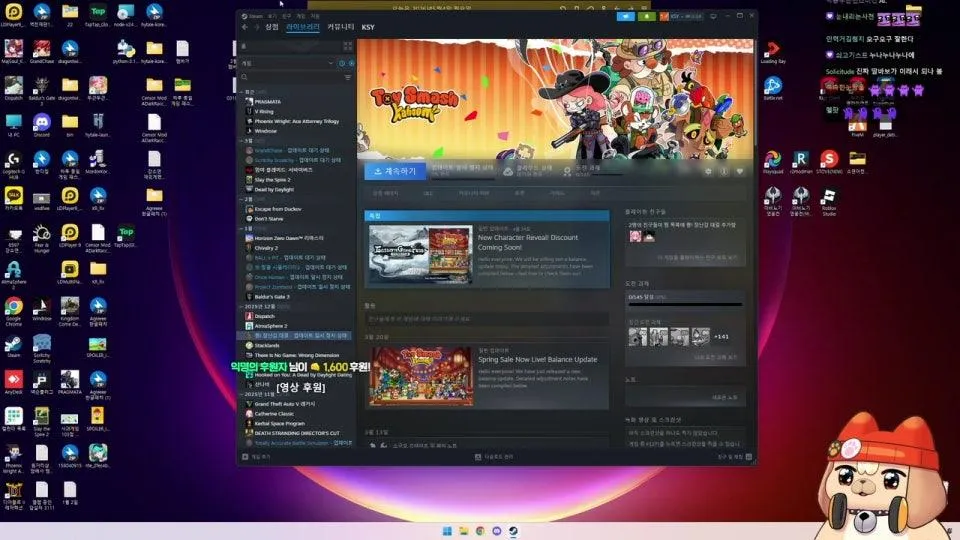Select Stacklands in the game list
The image size is (960, 540).
click(x=267, y=345)
